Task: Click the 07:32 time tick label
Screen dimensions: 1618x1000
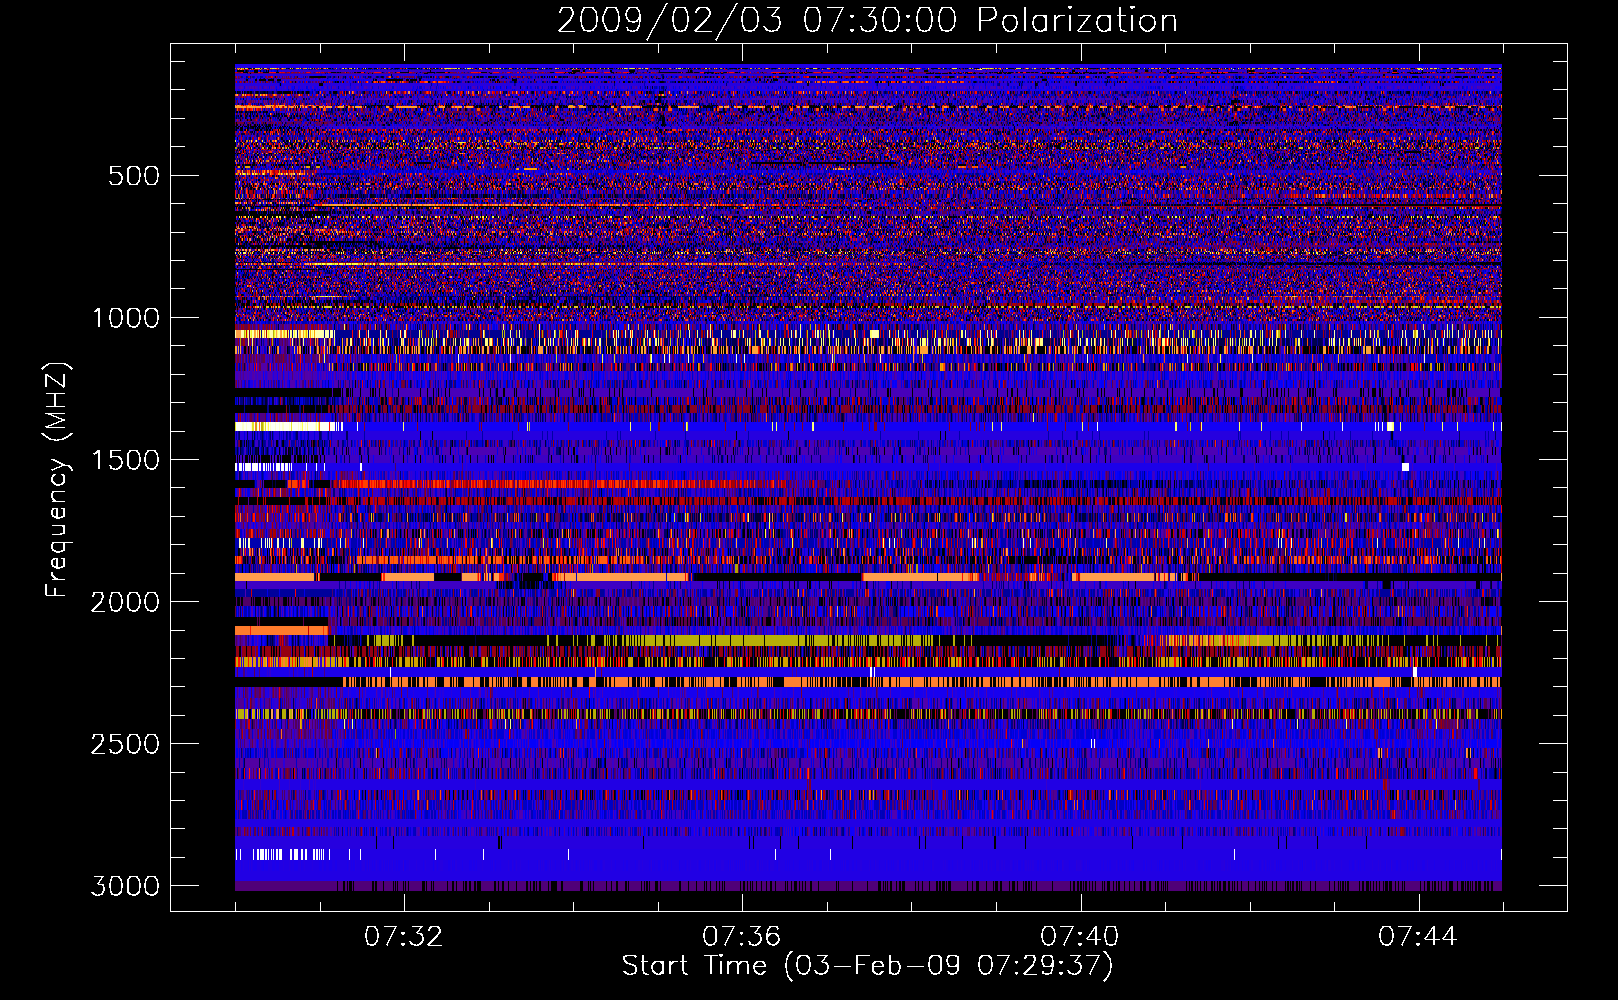Action: tap(403, 936)
